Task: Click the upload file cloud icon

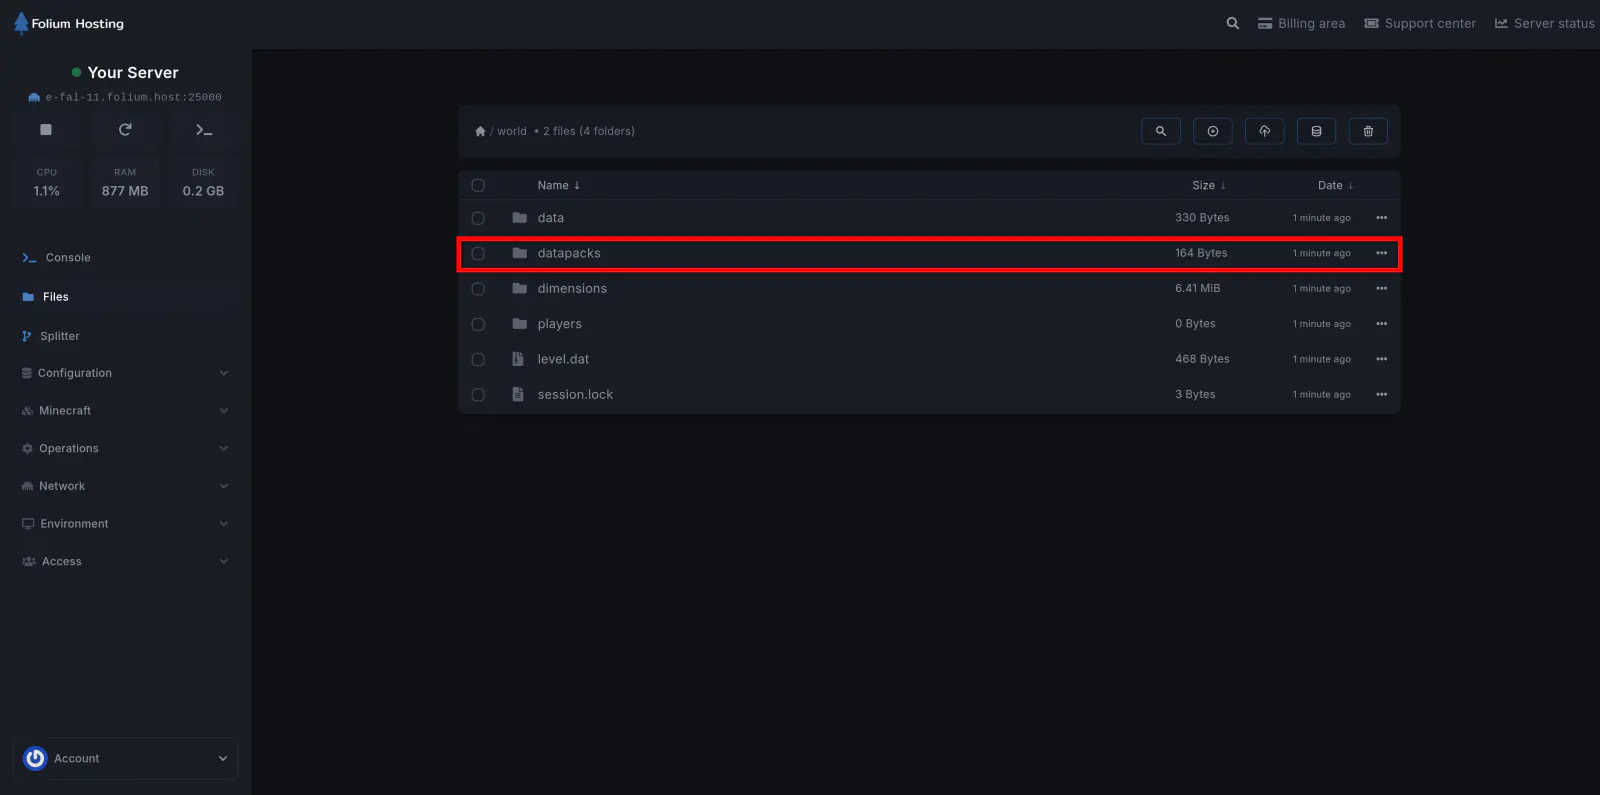Action: click(x=1265, y=131)
